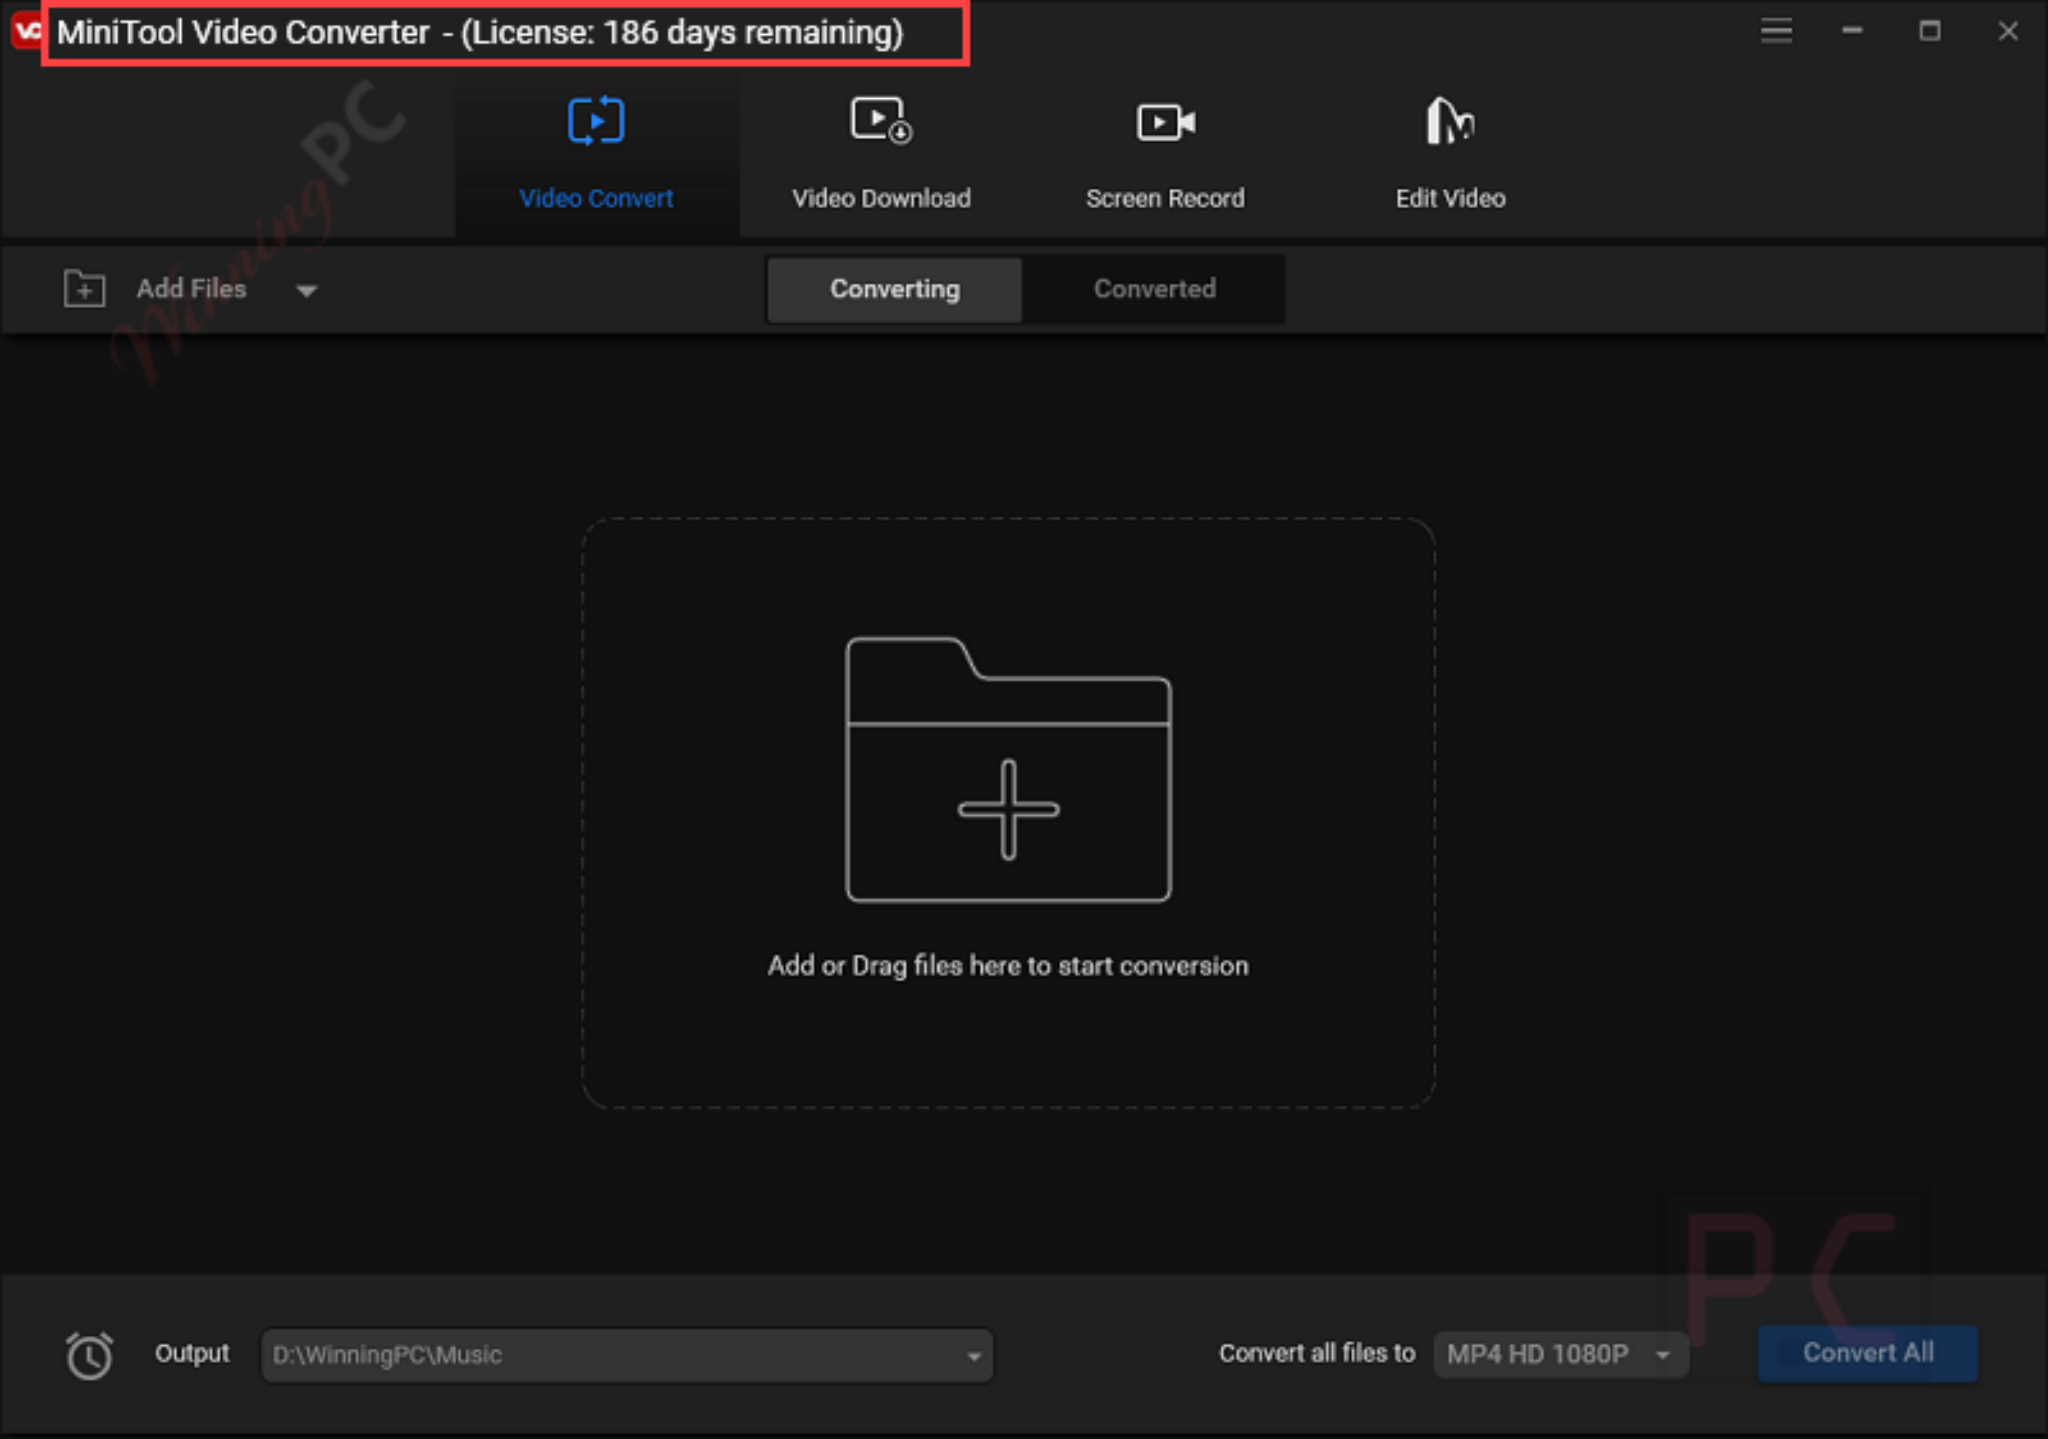The image size is (2048, 1439).
Task: Click the Convert All button
Action: click(x=1865, y=1353)
